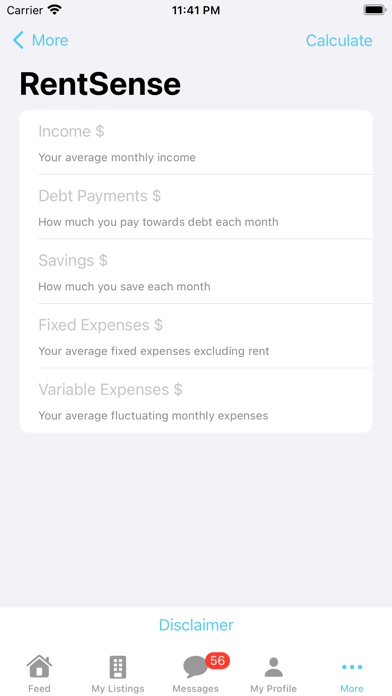Open the My Profile person icon
The height and width of the screenshot is (696, 392).
pyautogui.click(x=273, y=667)
